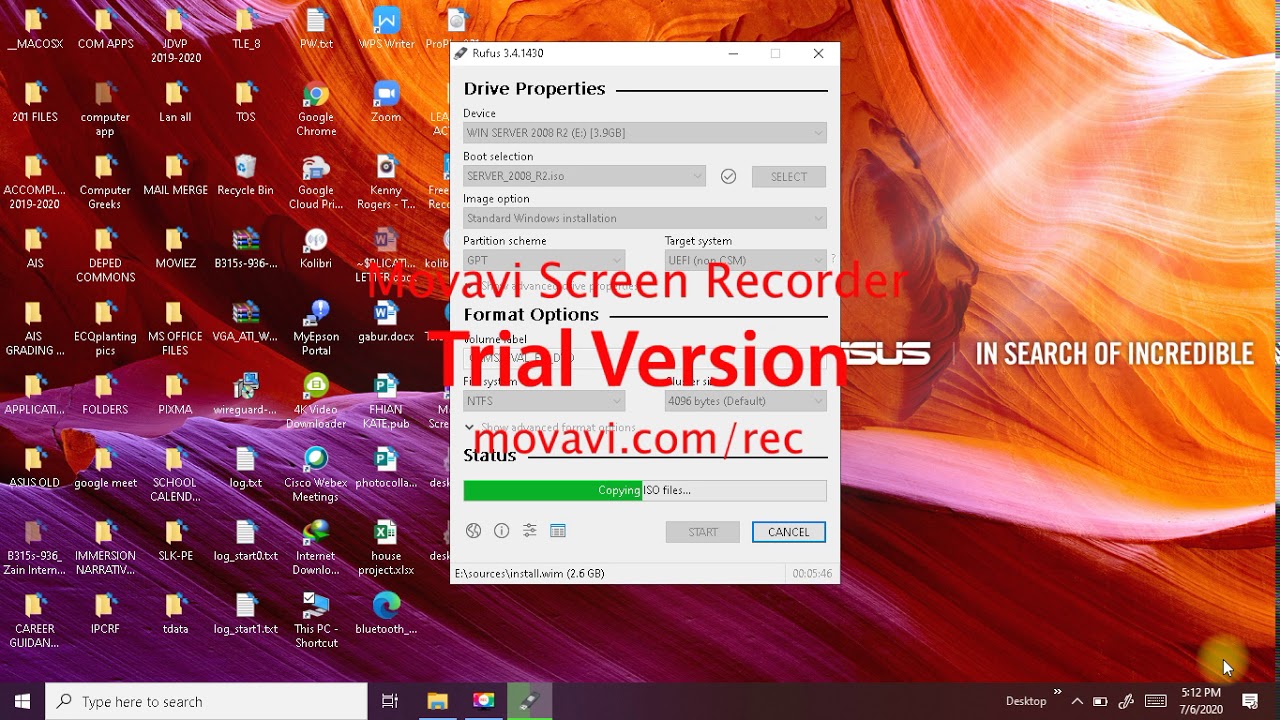Open the File system NTFS dropdown
The height and width of the screenshot is (720, 1280).
click(544, 401)
